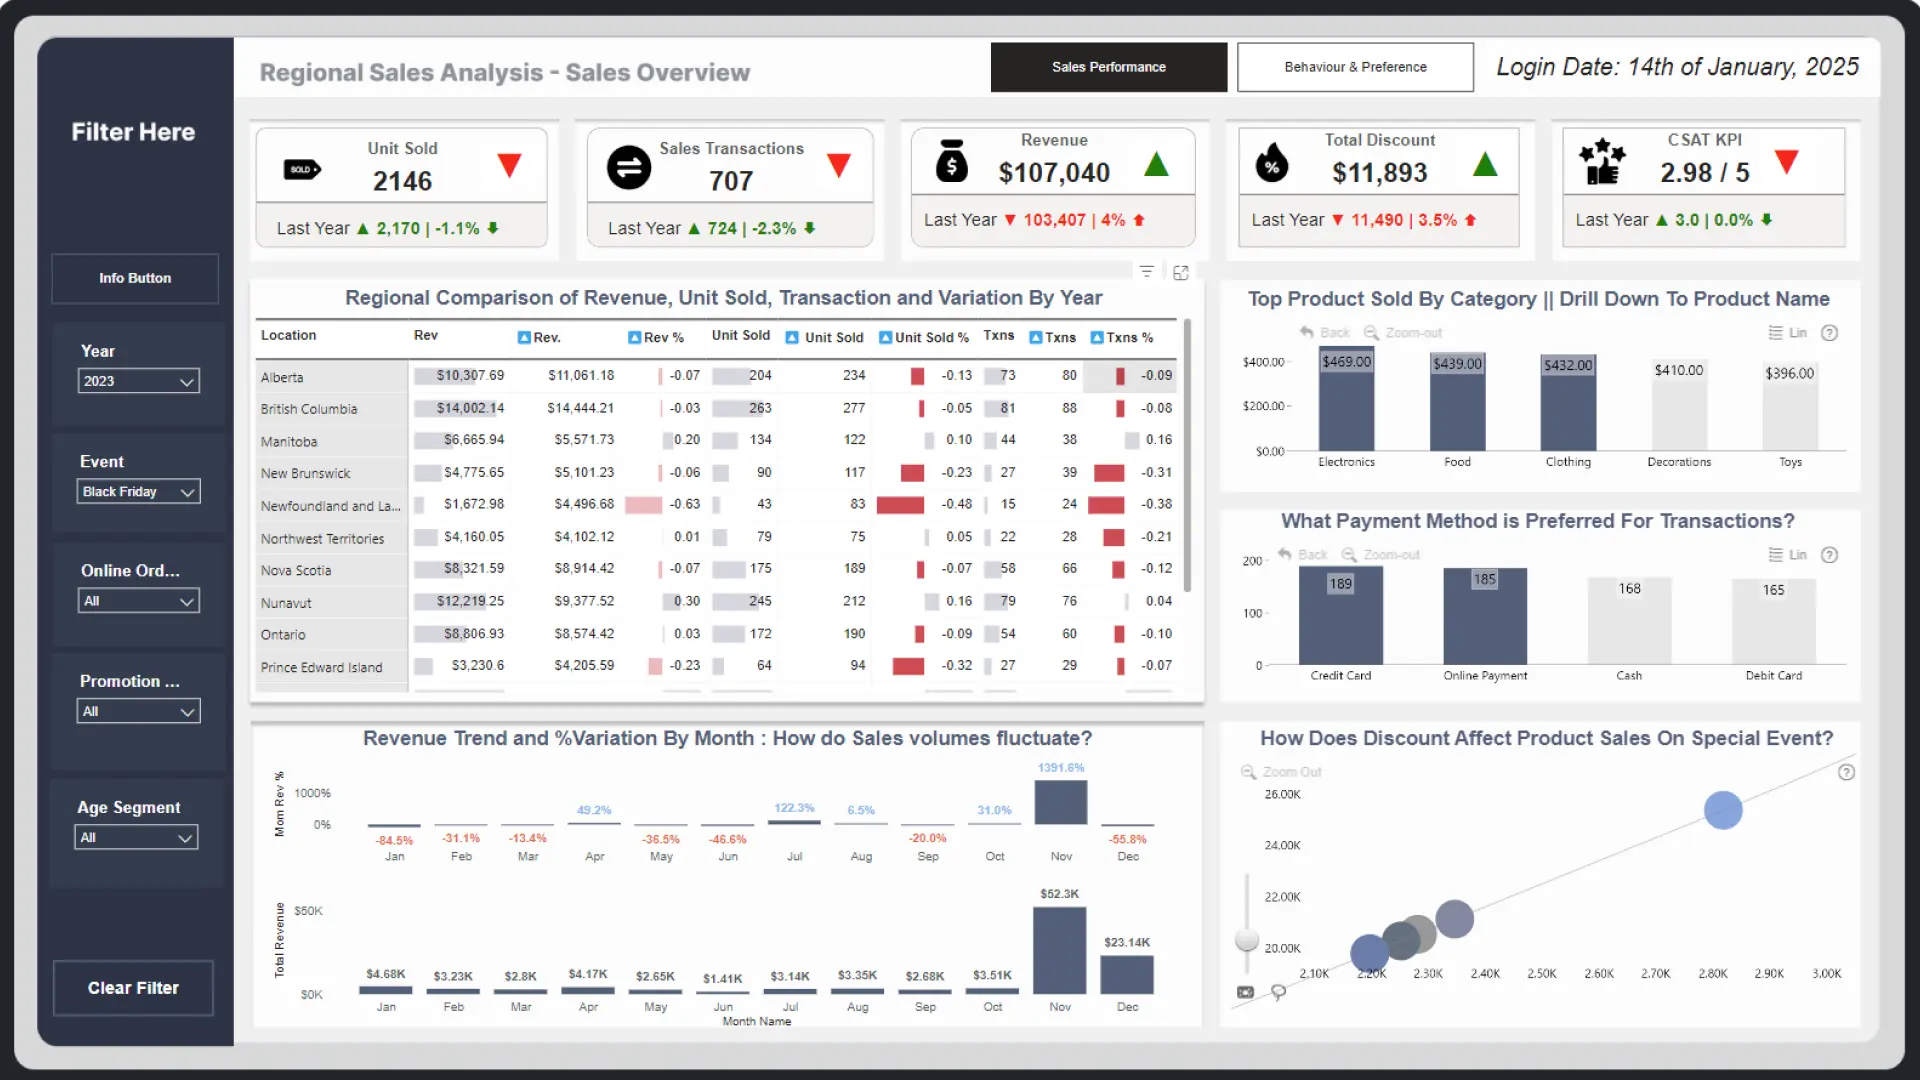Select the rectangle selection tool on scatter chart

(1245, 992)
